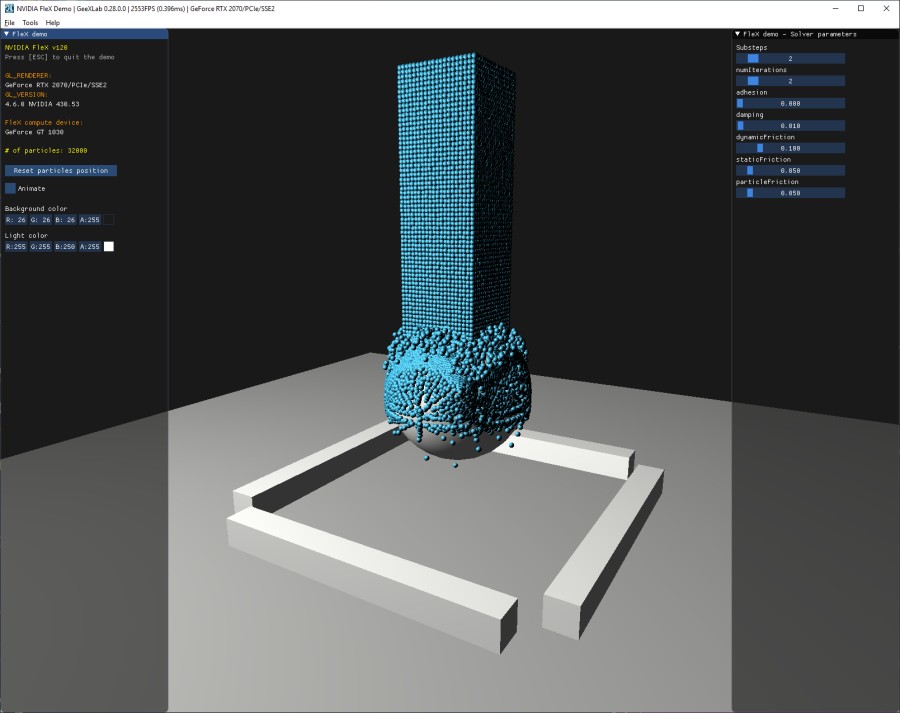
Task: Collapse the Solver parameters panel
Action: [x=738, y=34]
